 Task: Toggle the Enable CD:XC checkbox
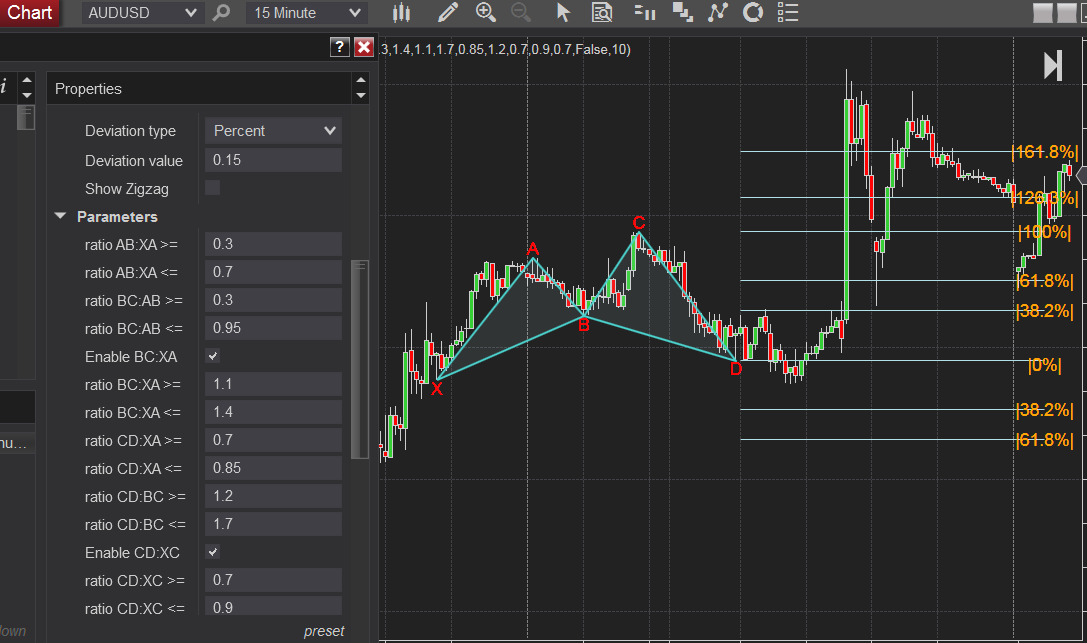click(213, 552)
